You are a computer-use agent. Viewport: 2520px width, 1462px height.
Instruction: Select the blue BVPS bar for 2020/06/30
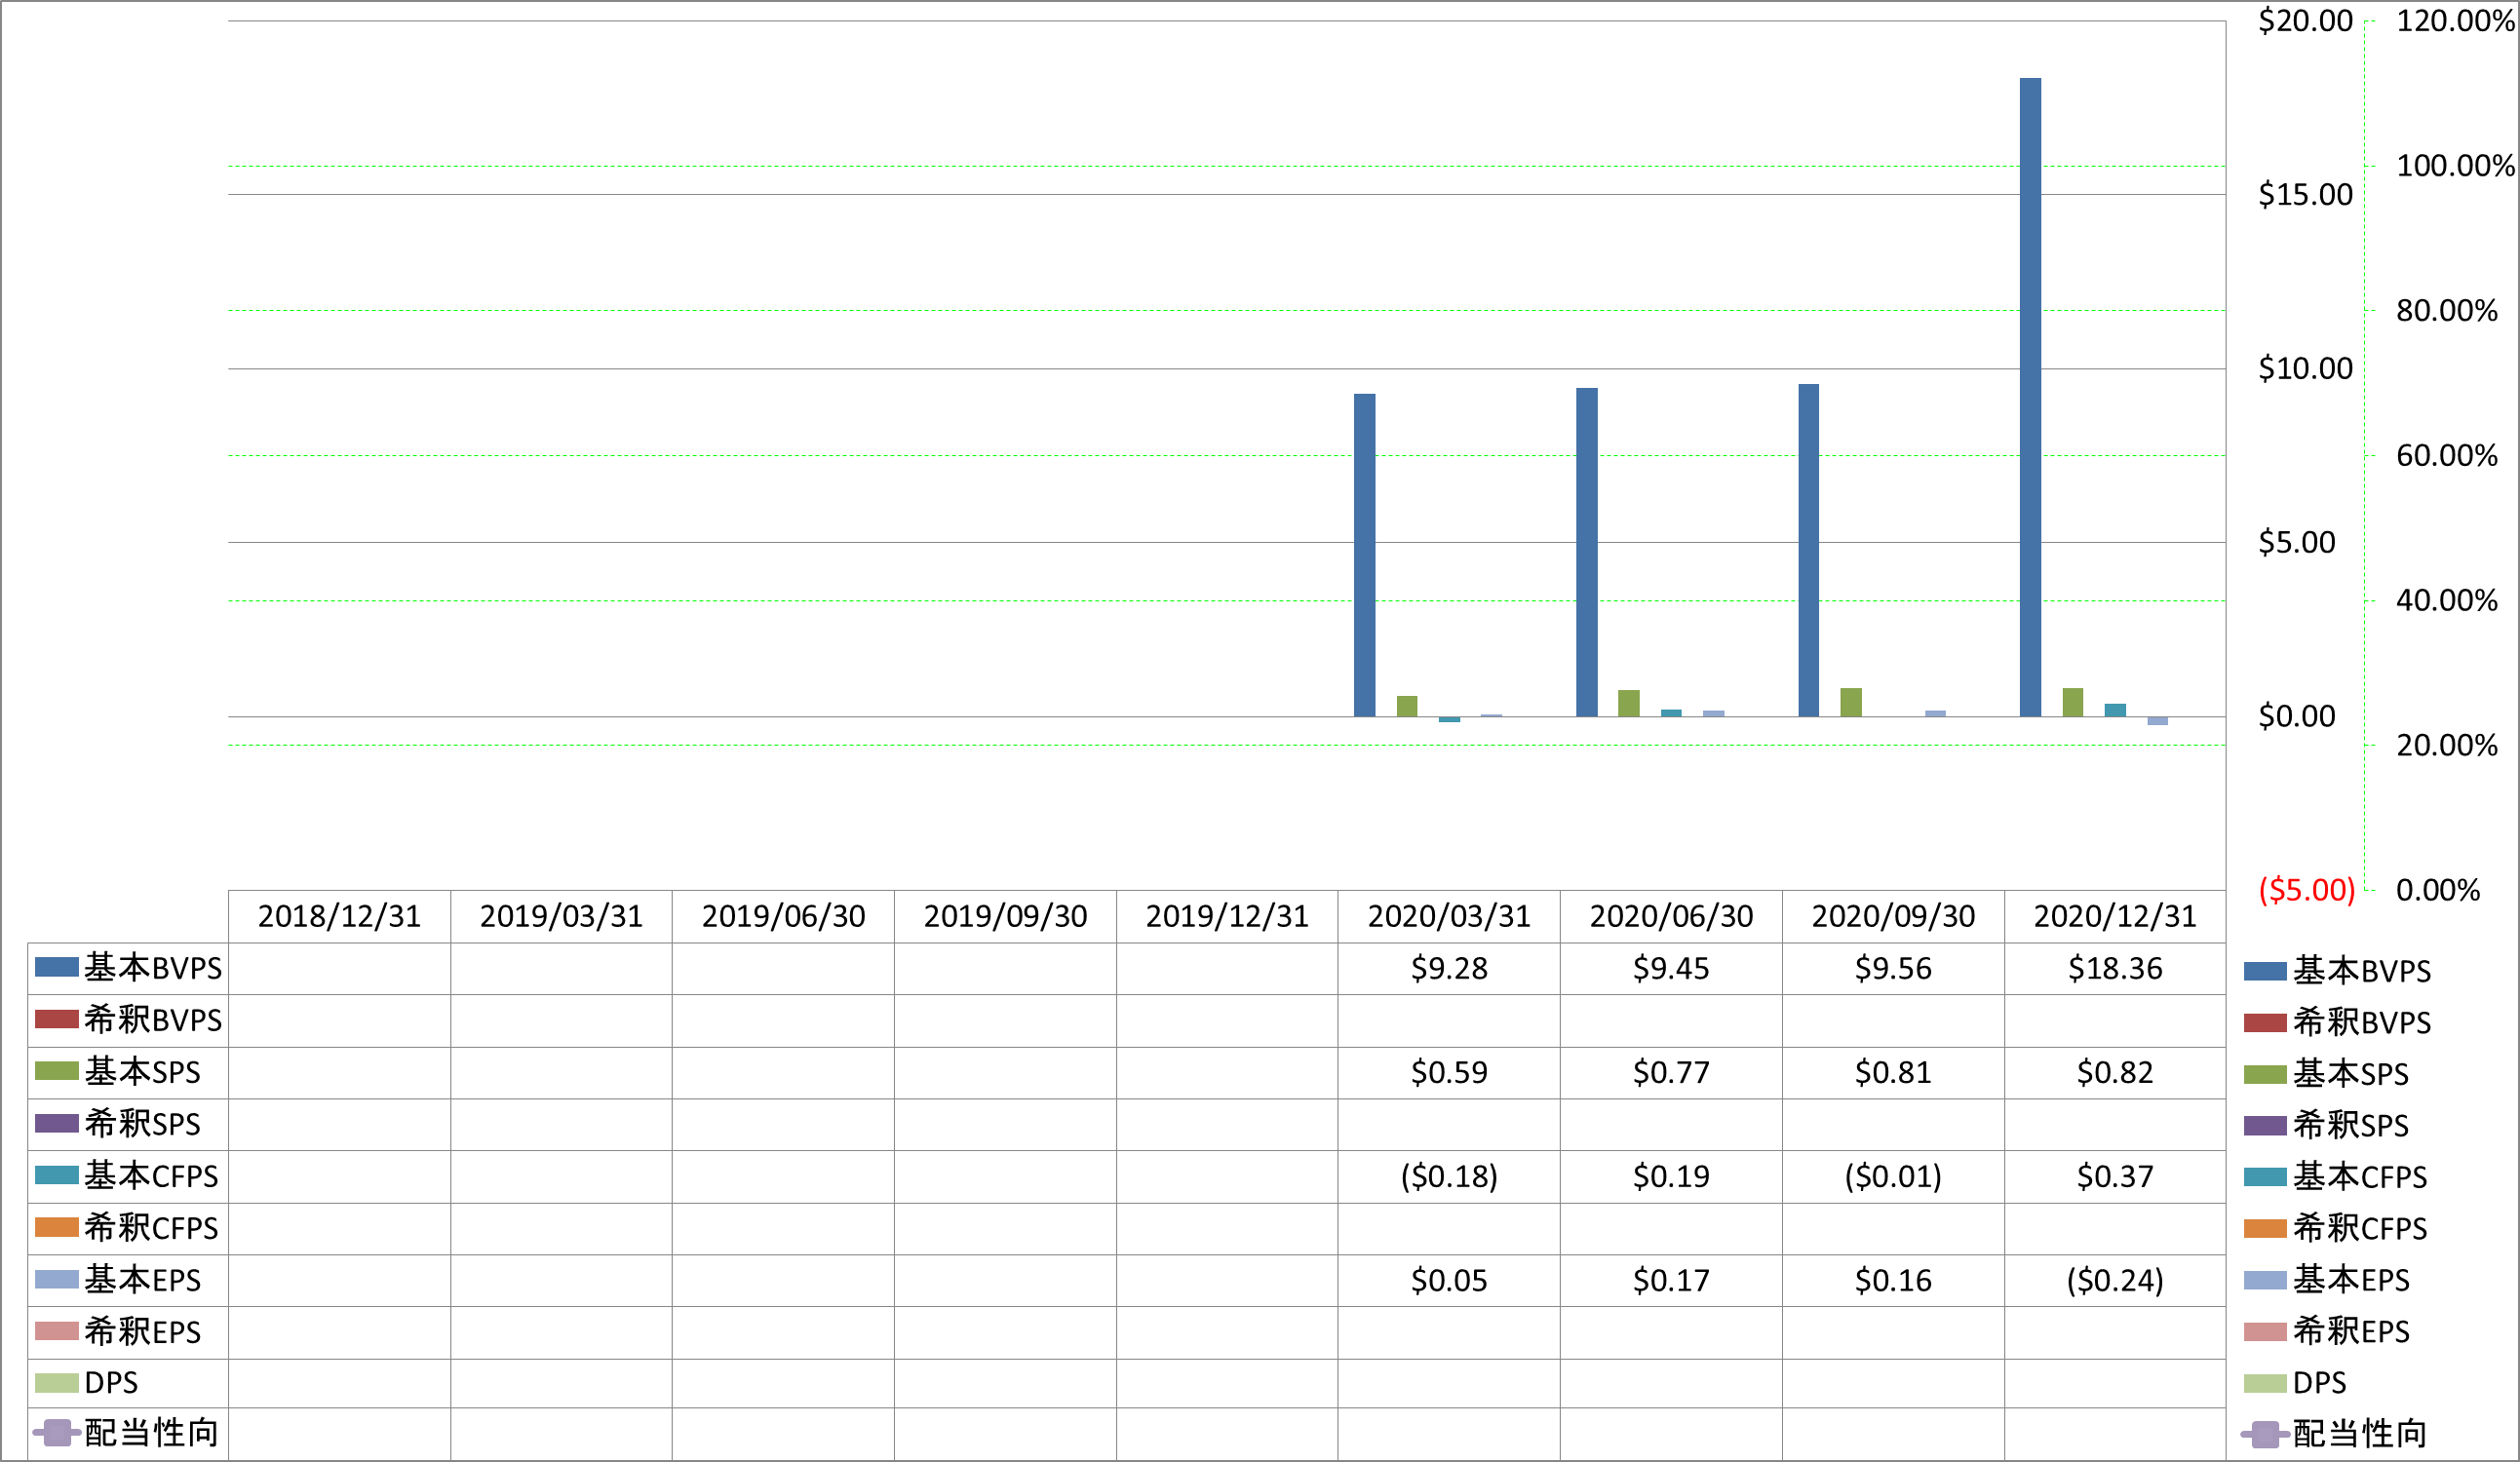(1586, 552)
